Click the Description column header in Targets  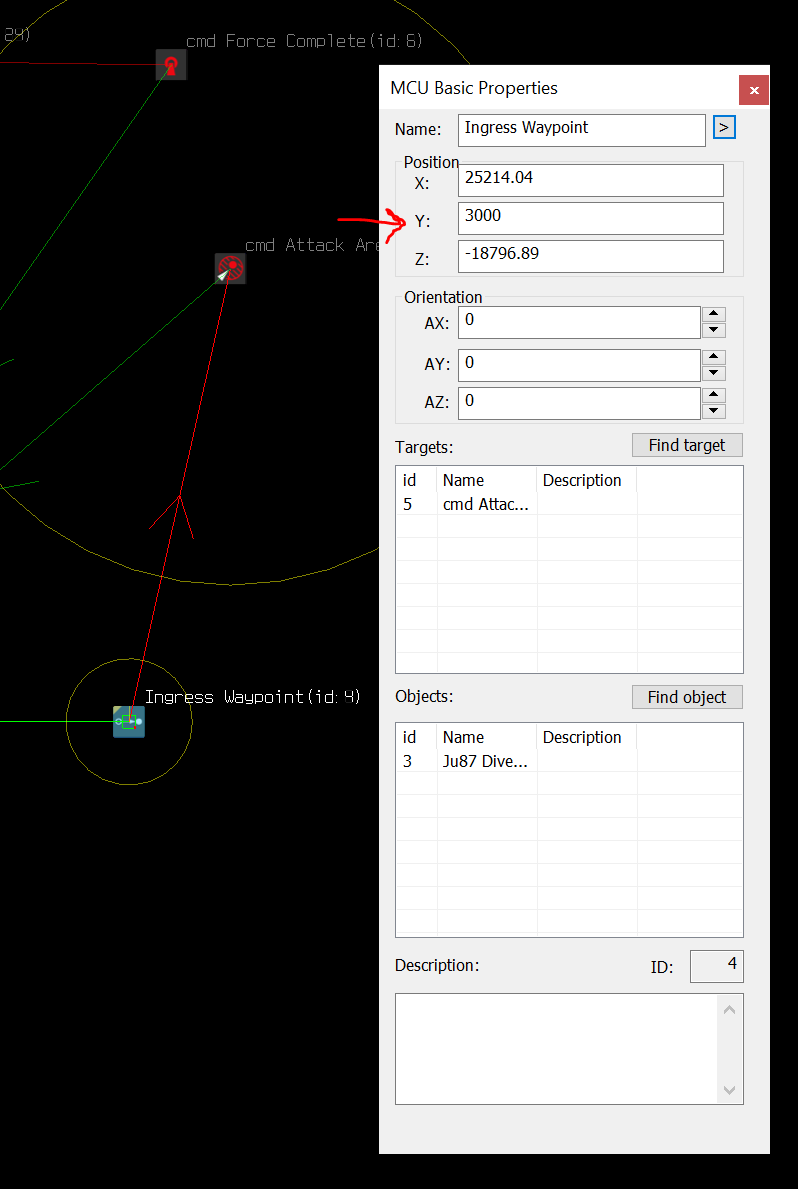click(587, 481)
